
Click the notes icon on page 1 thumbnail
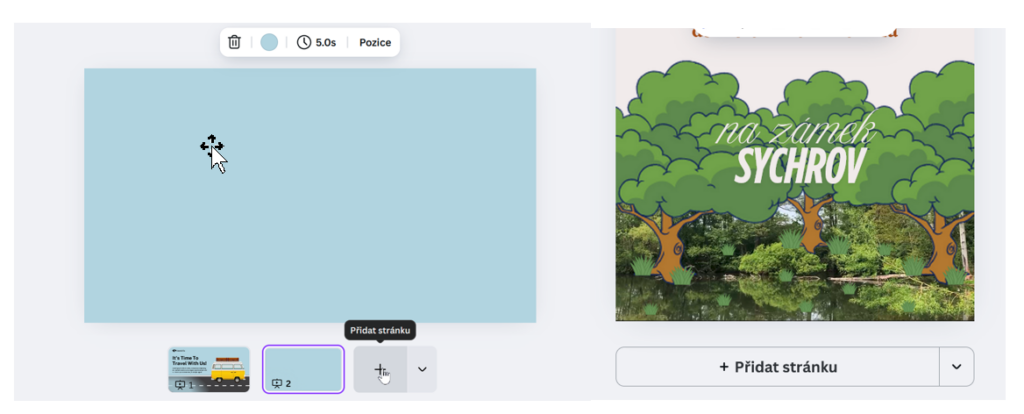180,384
